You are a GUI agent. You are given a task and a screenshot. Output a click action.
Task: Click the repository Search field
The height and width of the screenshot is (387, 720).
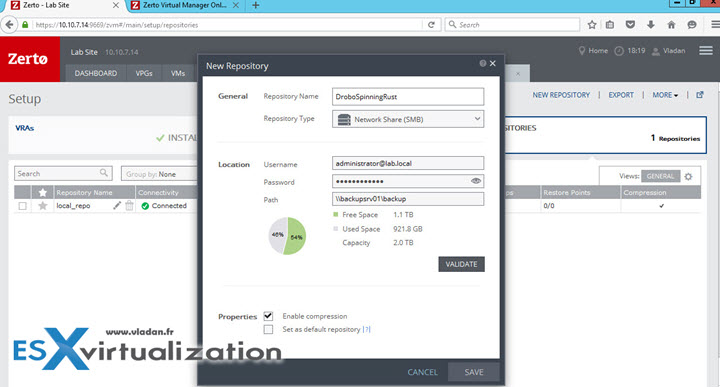(x=63, y=174)
